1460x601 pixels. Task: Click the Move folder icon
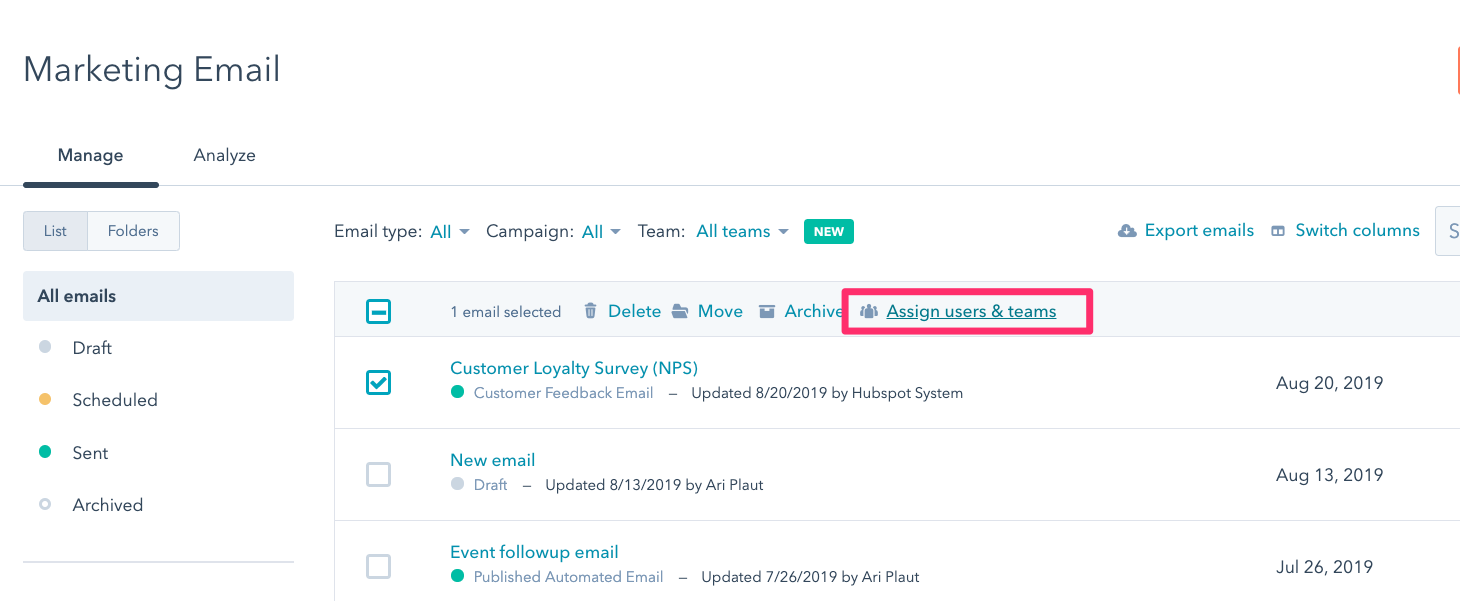pos(680,311)
